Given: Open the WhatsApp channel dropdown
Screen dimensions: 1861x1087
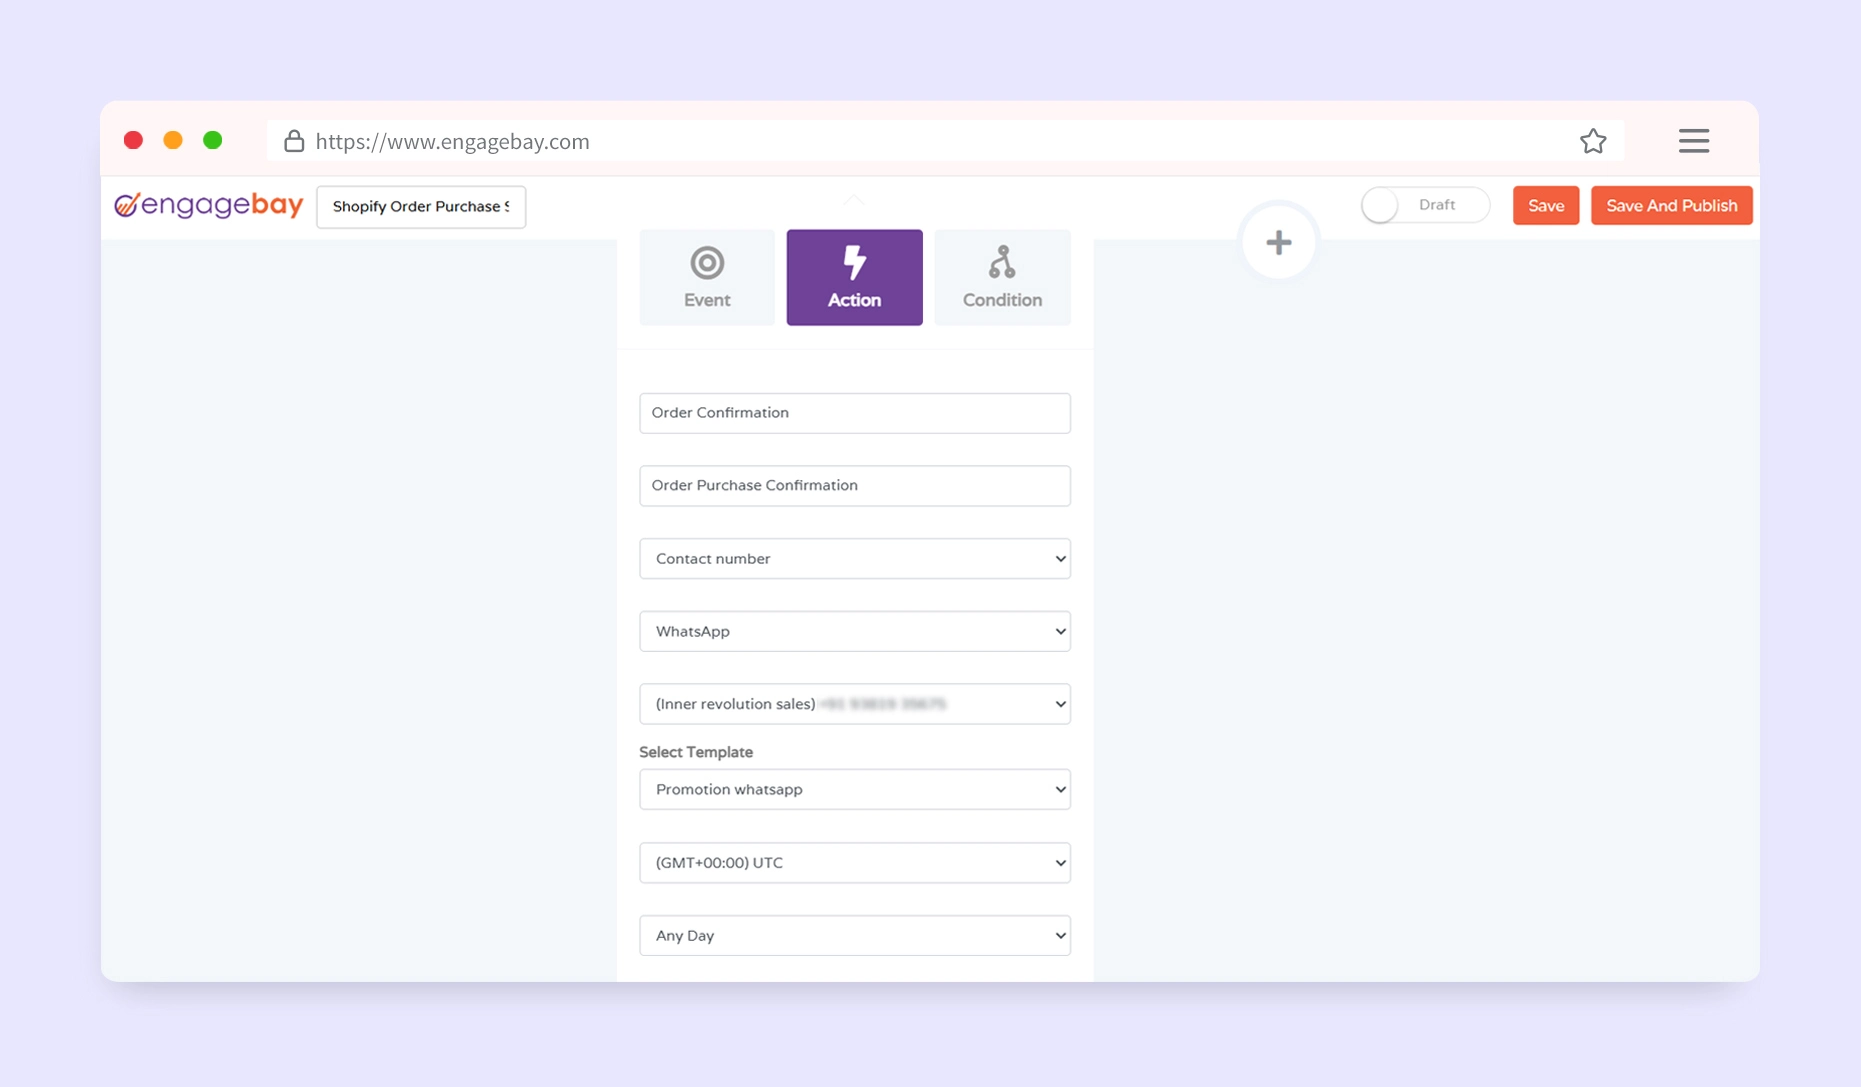Looking at the screenshot, I should click(854, 632).
